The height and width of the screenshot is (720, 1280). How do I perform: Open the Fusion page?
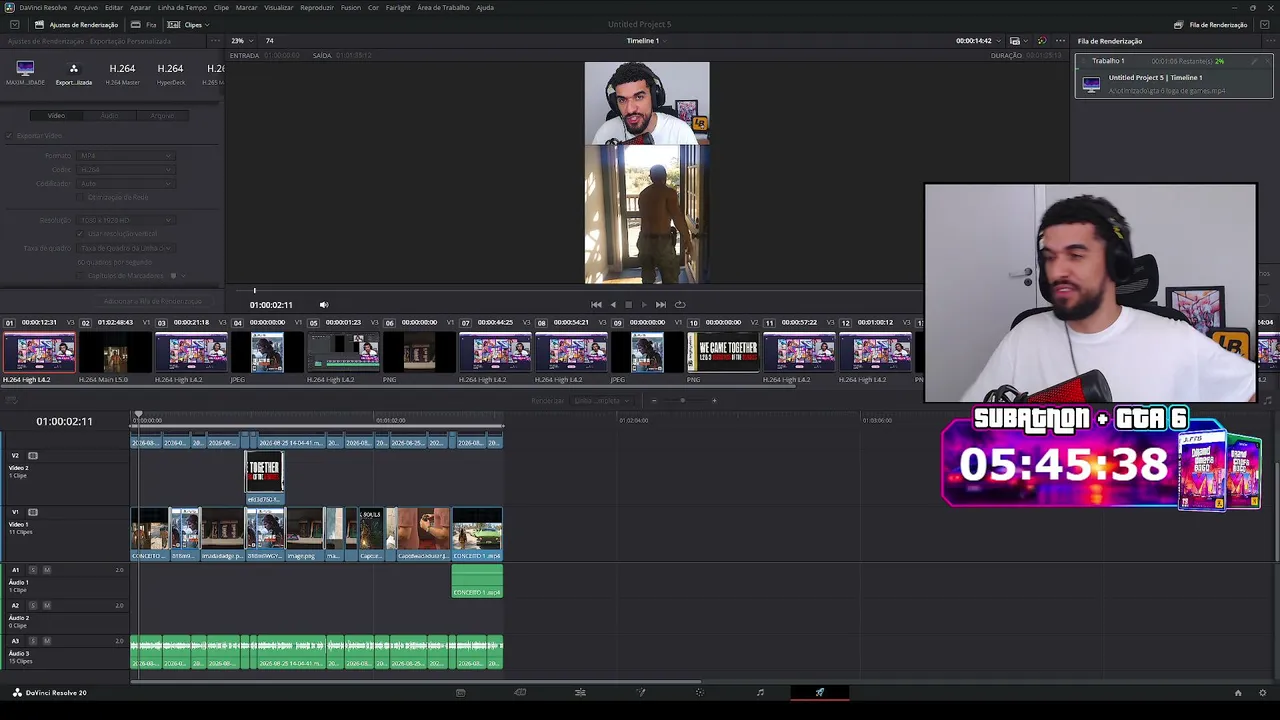pos(641,692)
